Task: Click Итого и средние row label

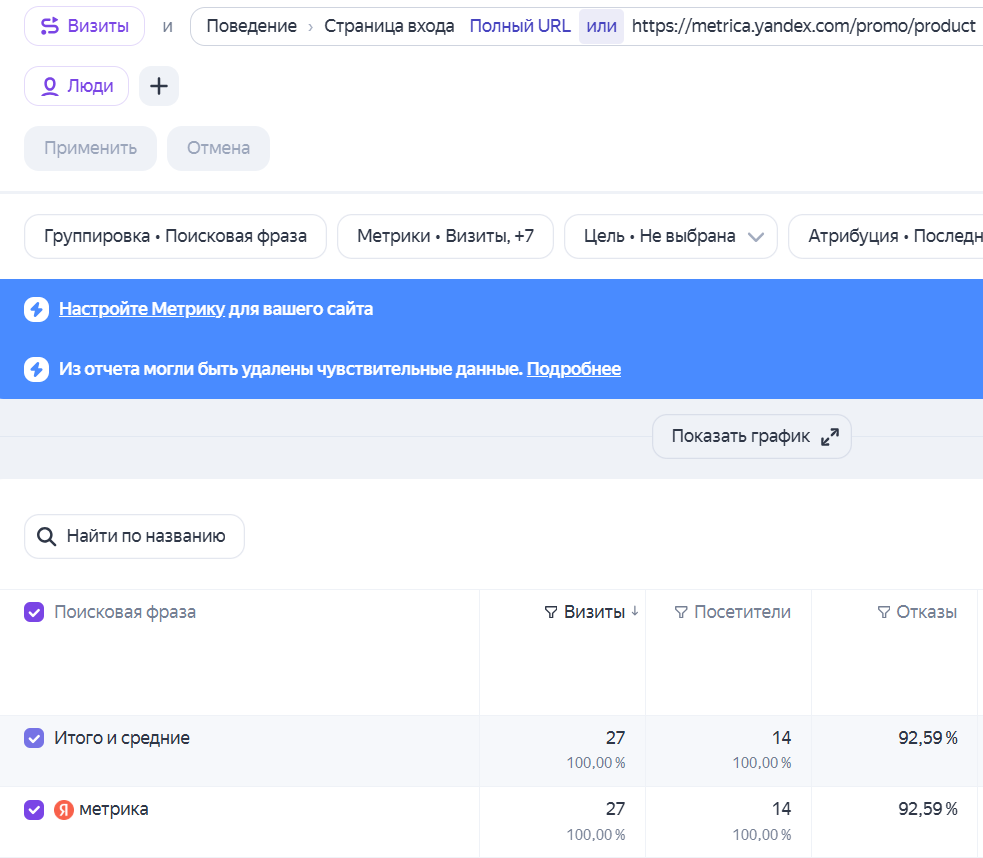Action: click(122, 738)
